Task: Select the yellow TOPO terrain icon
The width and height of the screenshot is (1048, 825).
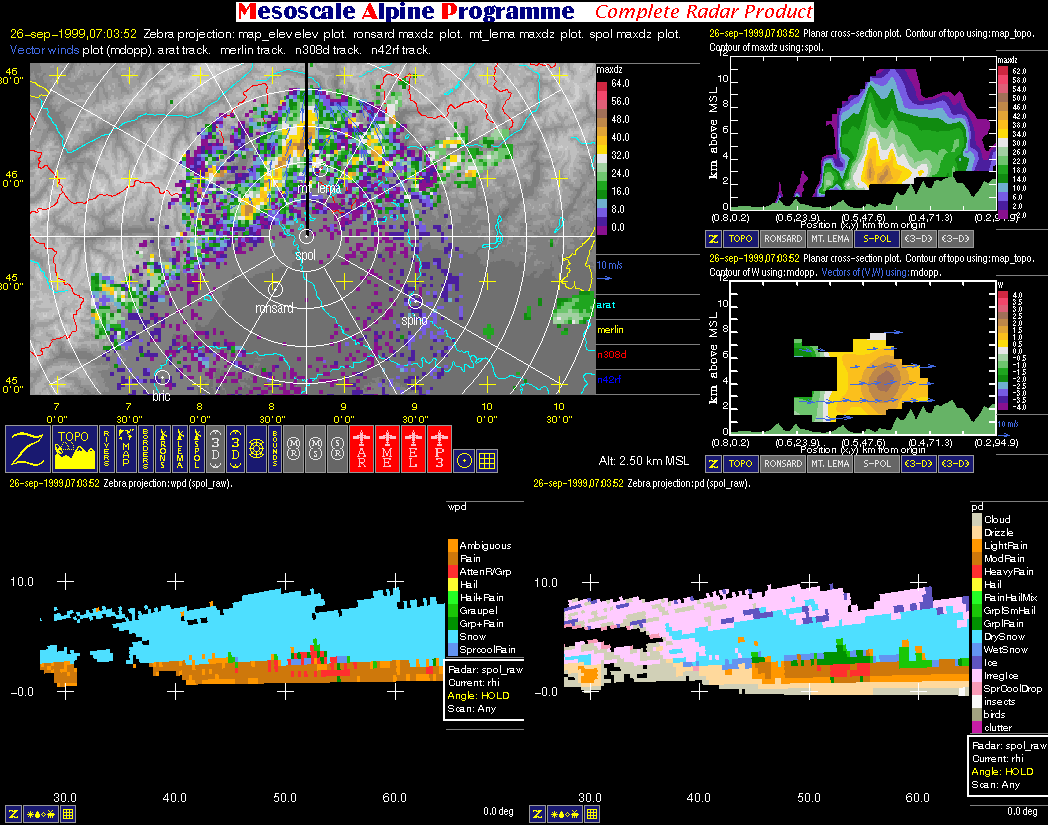Action: point(73,448)
